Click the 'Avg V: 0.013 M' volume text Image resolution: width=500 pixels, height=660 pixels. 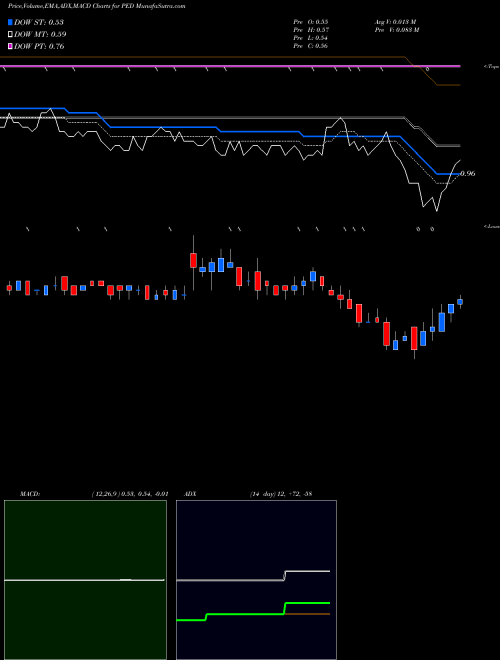[x=395, y=22]
